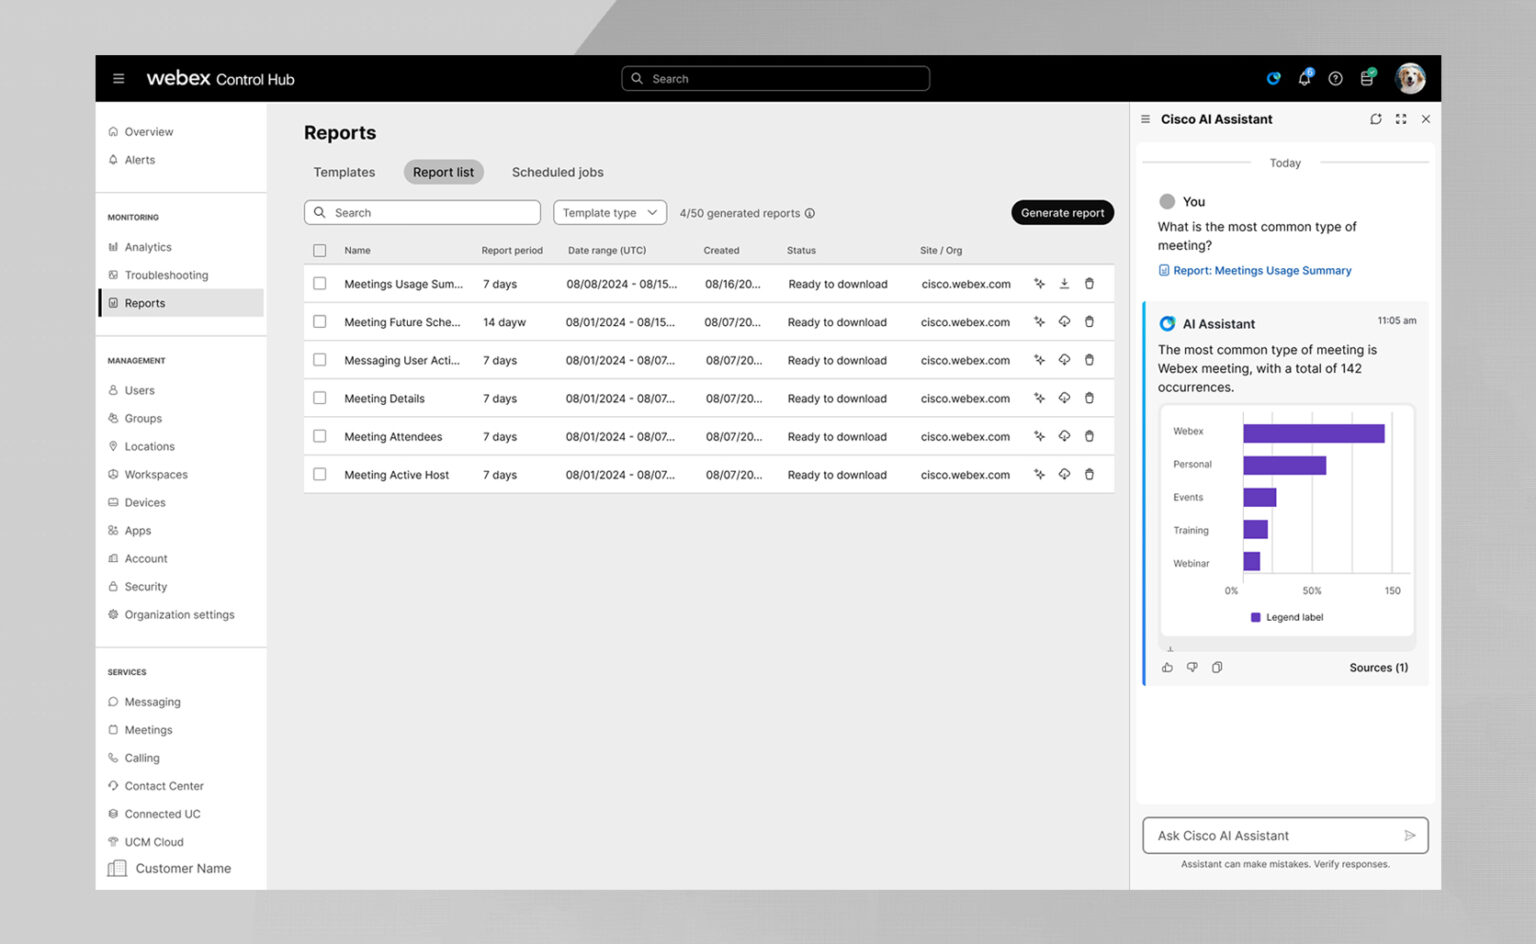Open the Cisco AI Assistant menu

(x=1144, y=119)
